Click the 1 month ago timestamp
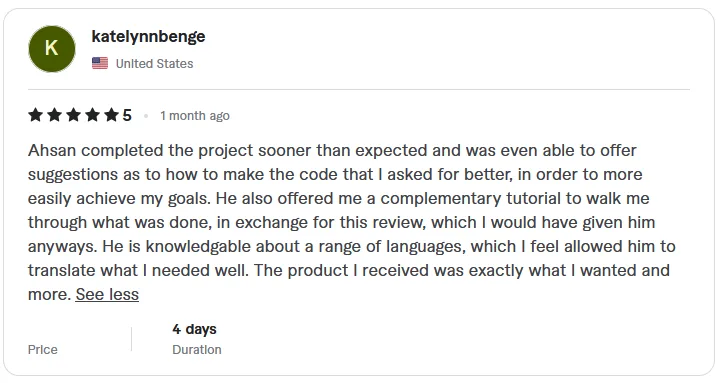The image size is (725, 383). 195,116
